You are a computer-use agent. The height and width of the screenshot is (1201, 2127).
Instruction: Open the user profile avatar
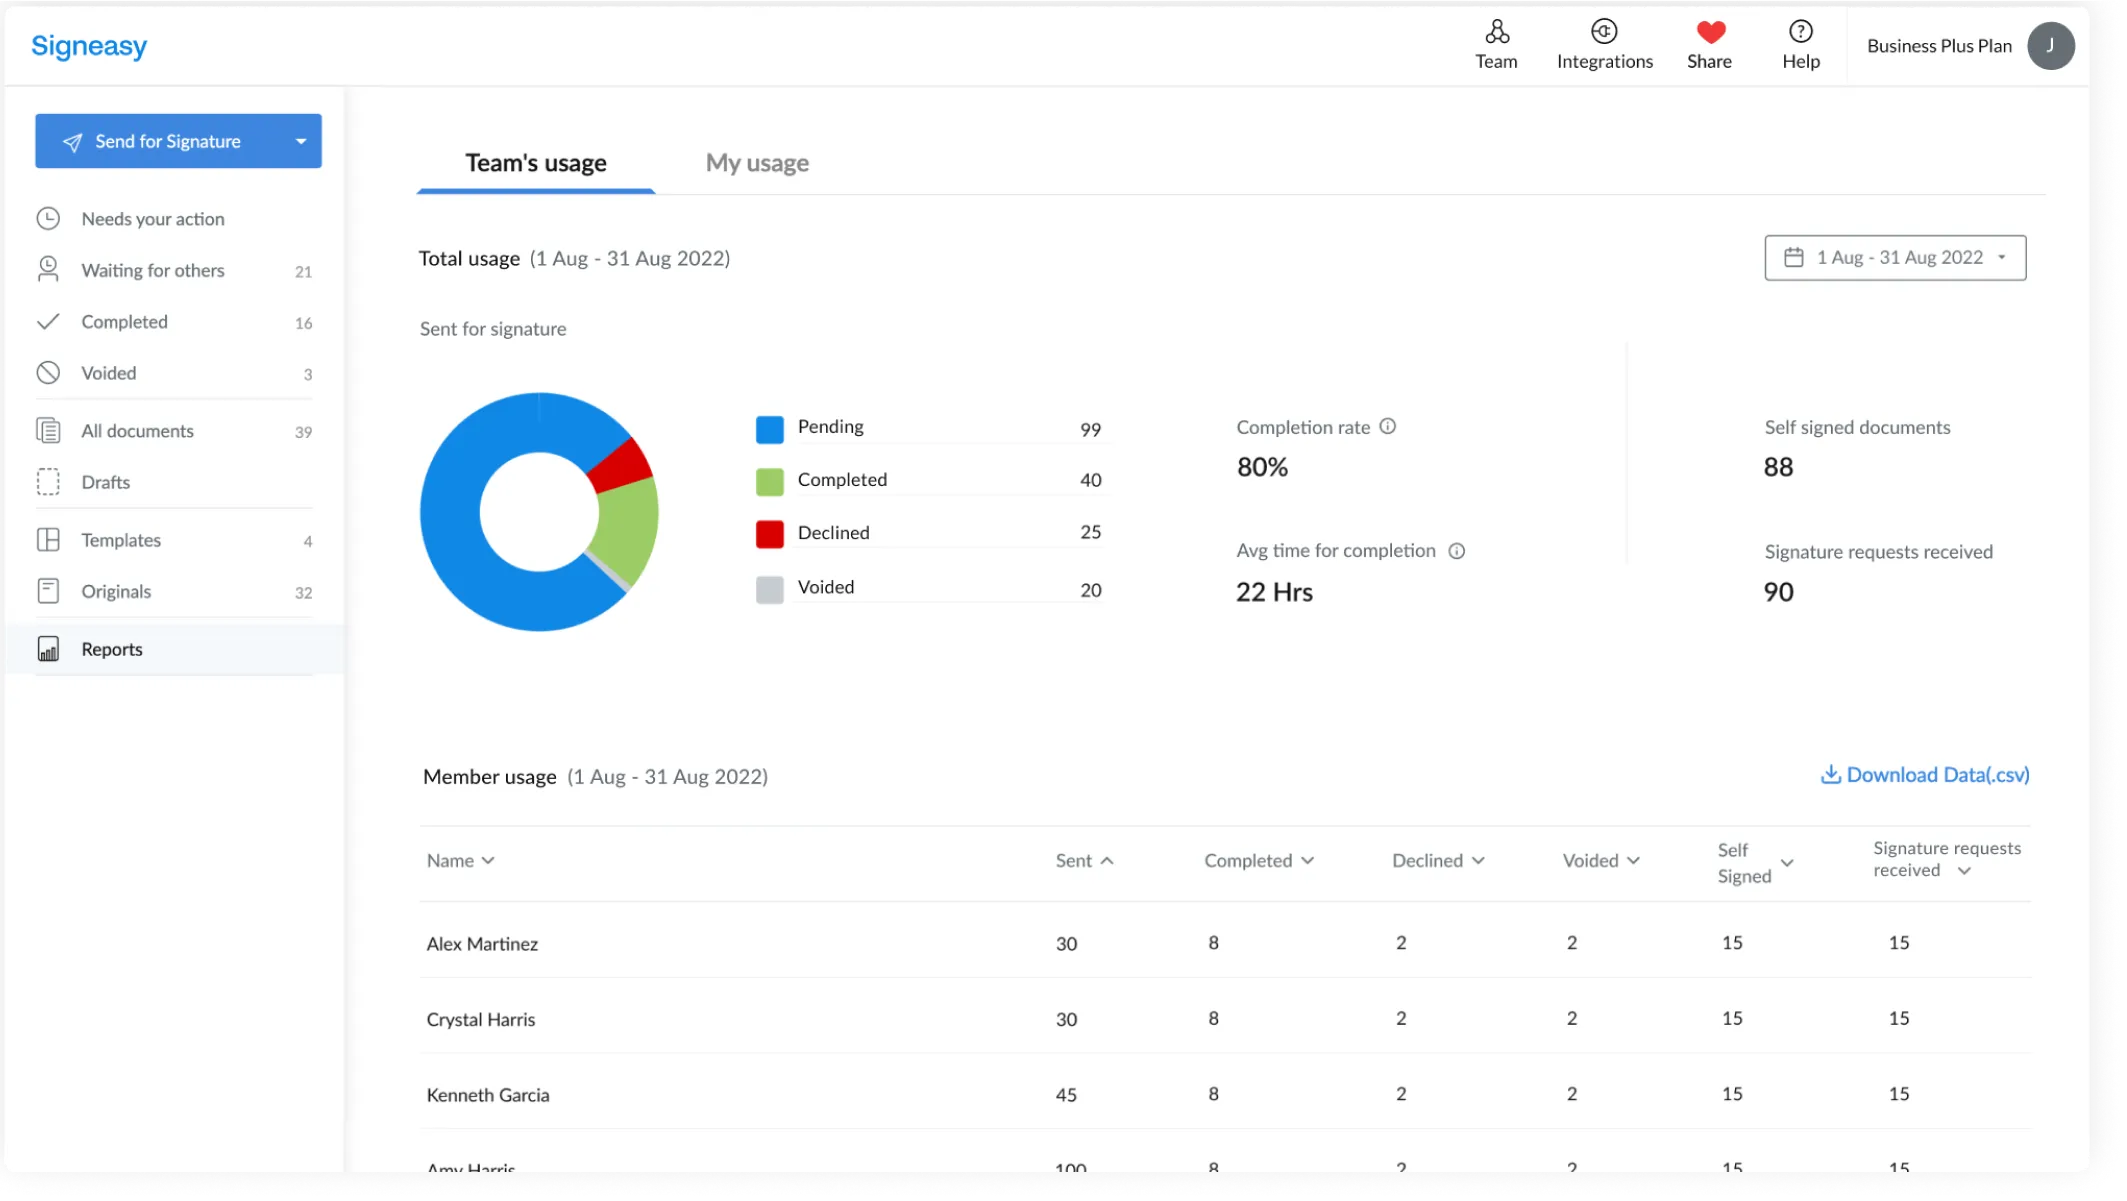(2051, 45)
